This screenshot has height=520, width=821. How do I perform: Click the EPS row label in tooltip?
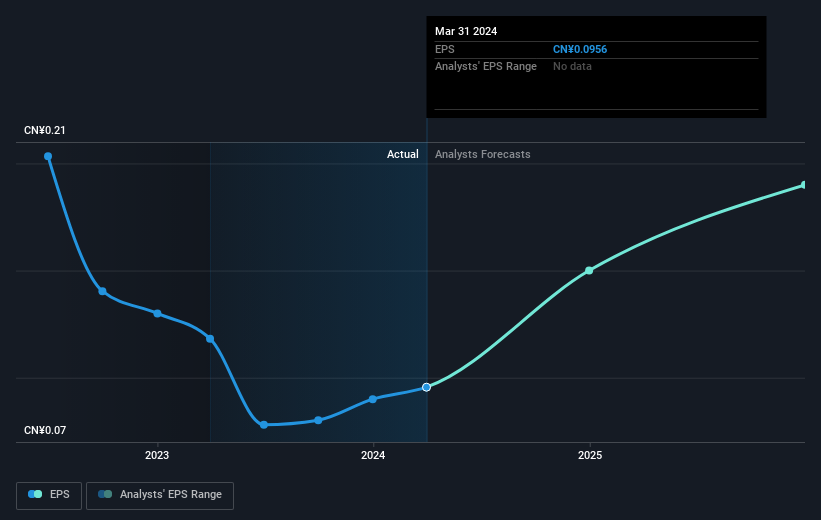point(445,49)
